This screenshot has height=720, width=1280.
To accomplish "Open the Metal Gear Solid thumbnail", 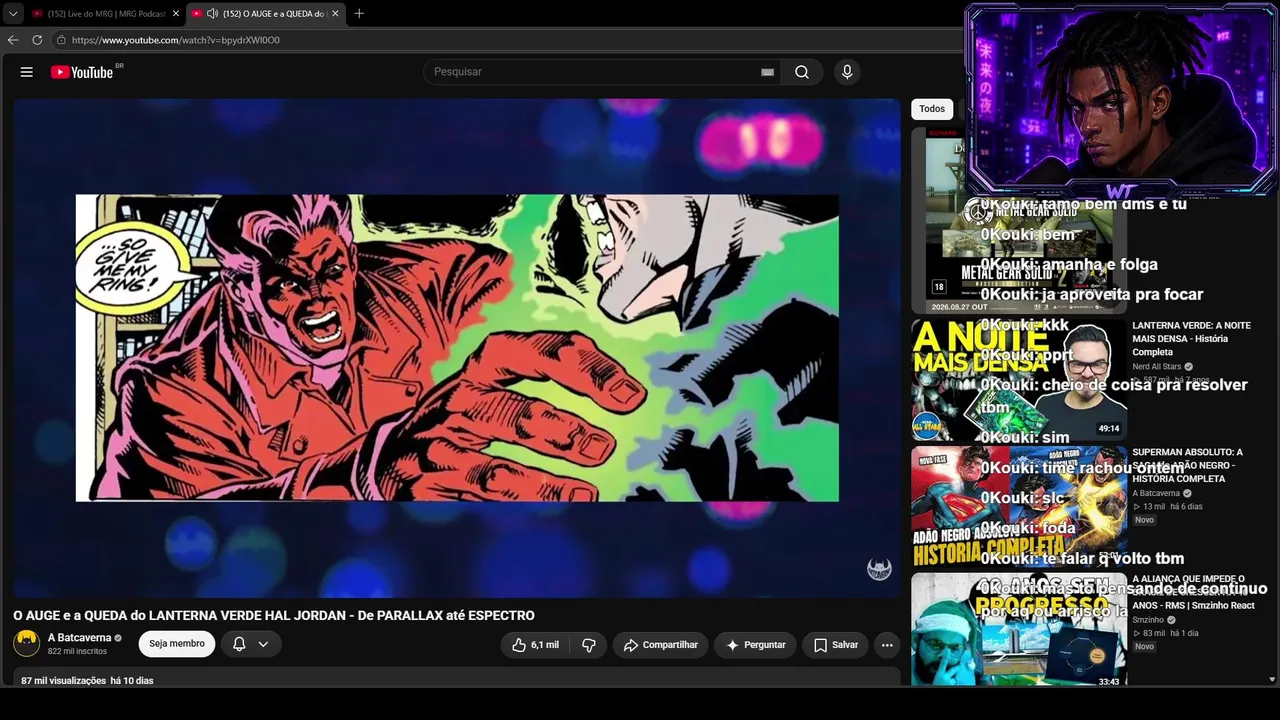I will click(x=1019, y=220).
